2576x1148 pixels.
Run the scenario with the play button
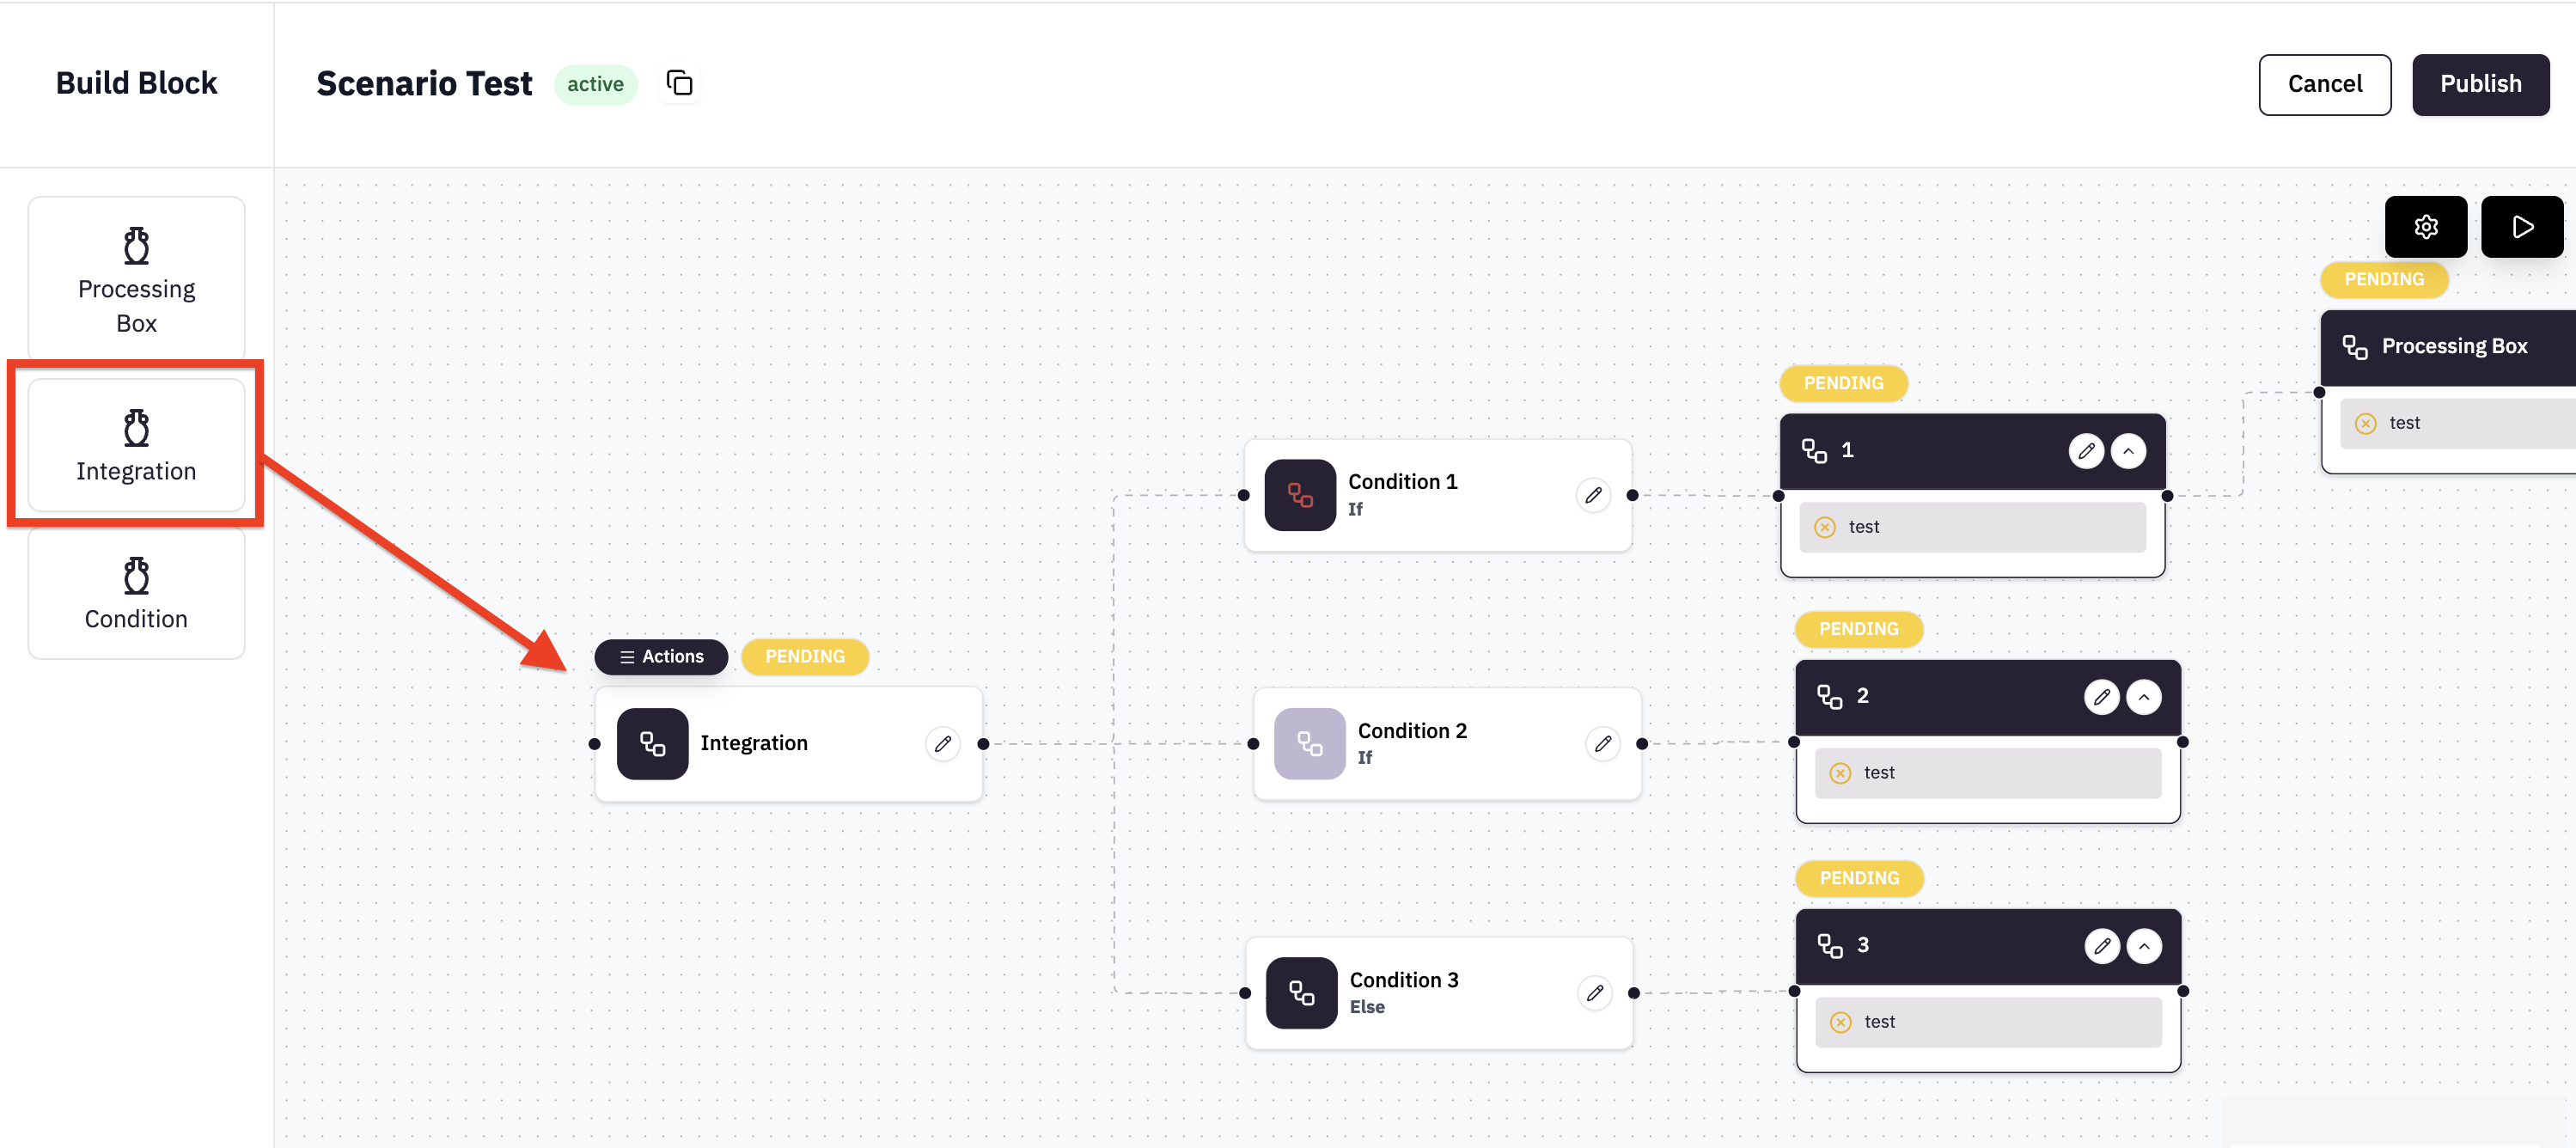tap(2521, 227)
